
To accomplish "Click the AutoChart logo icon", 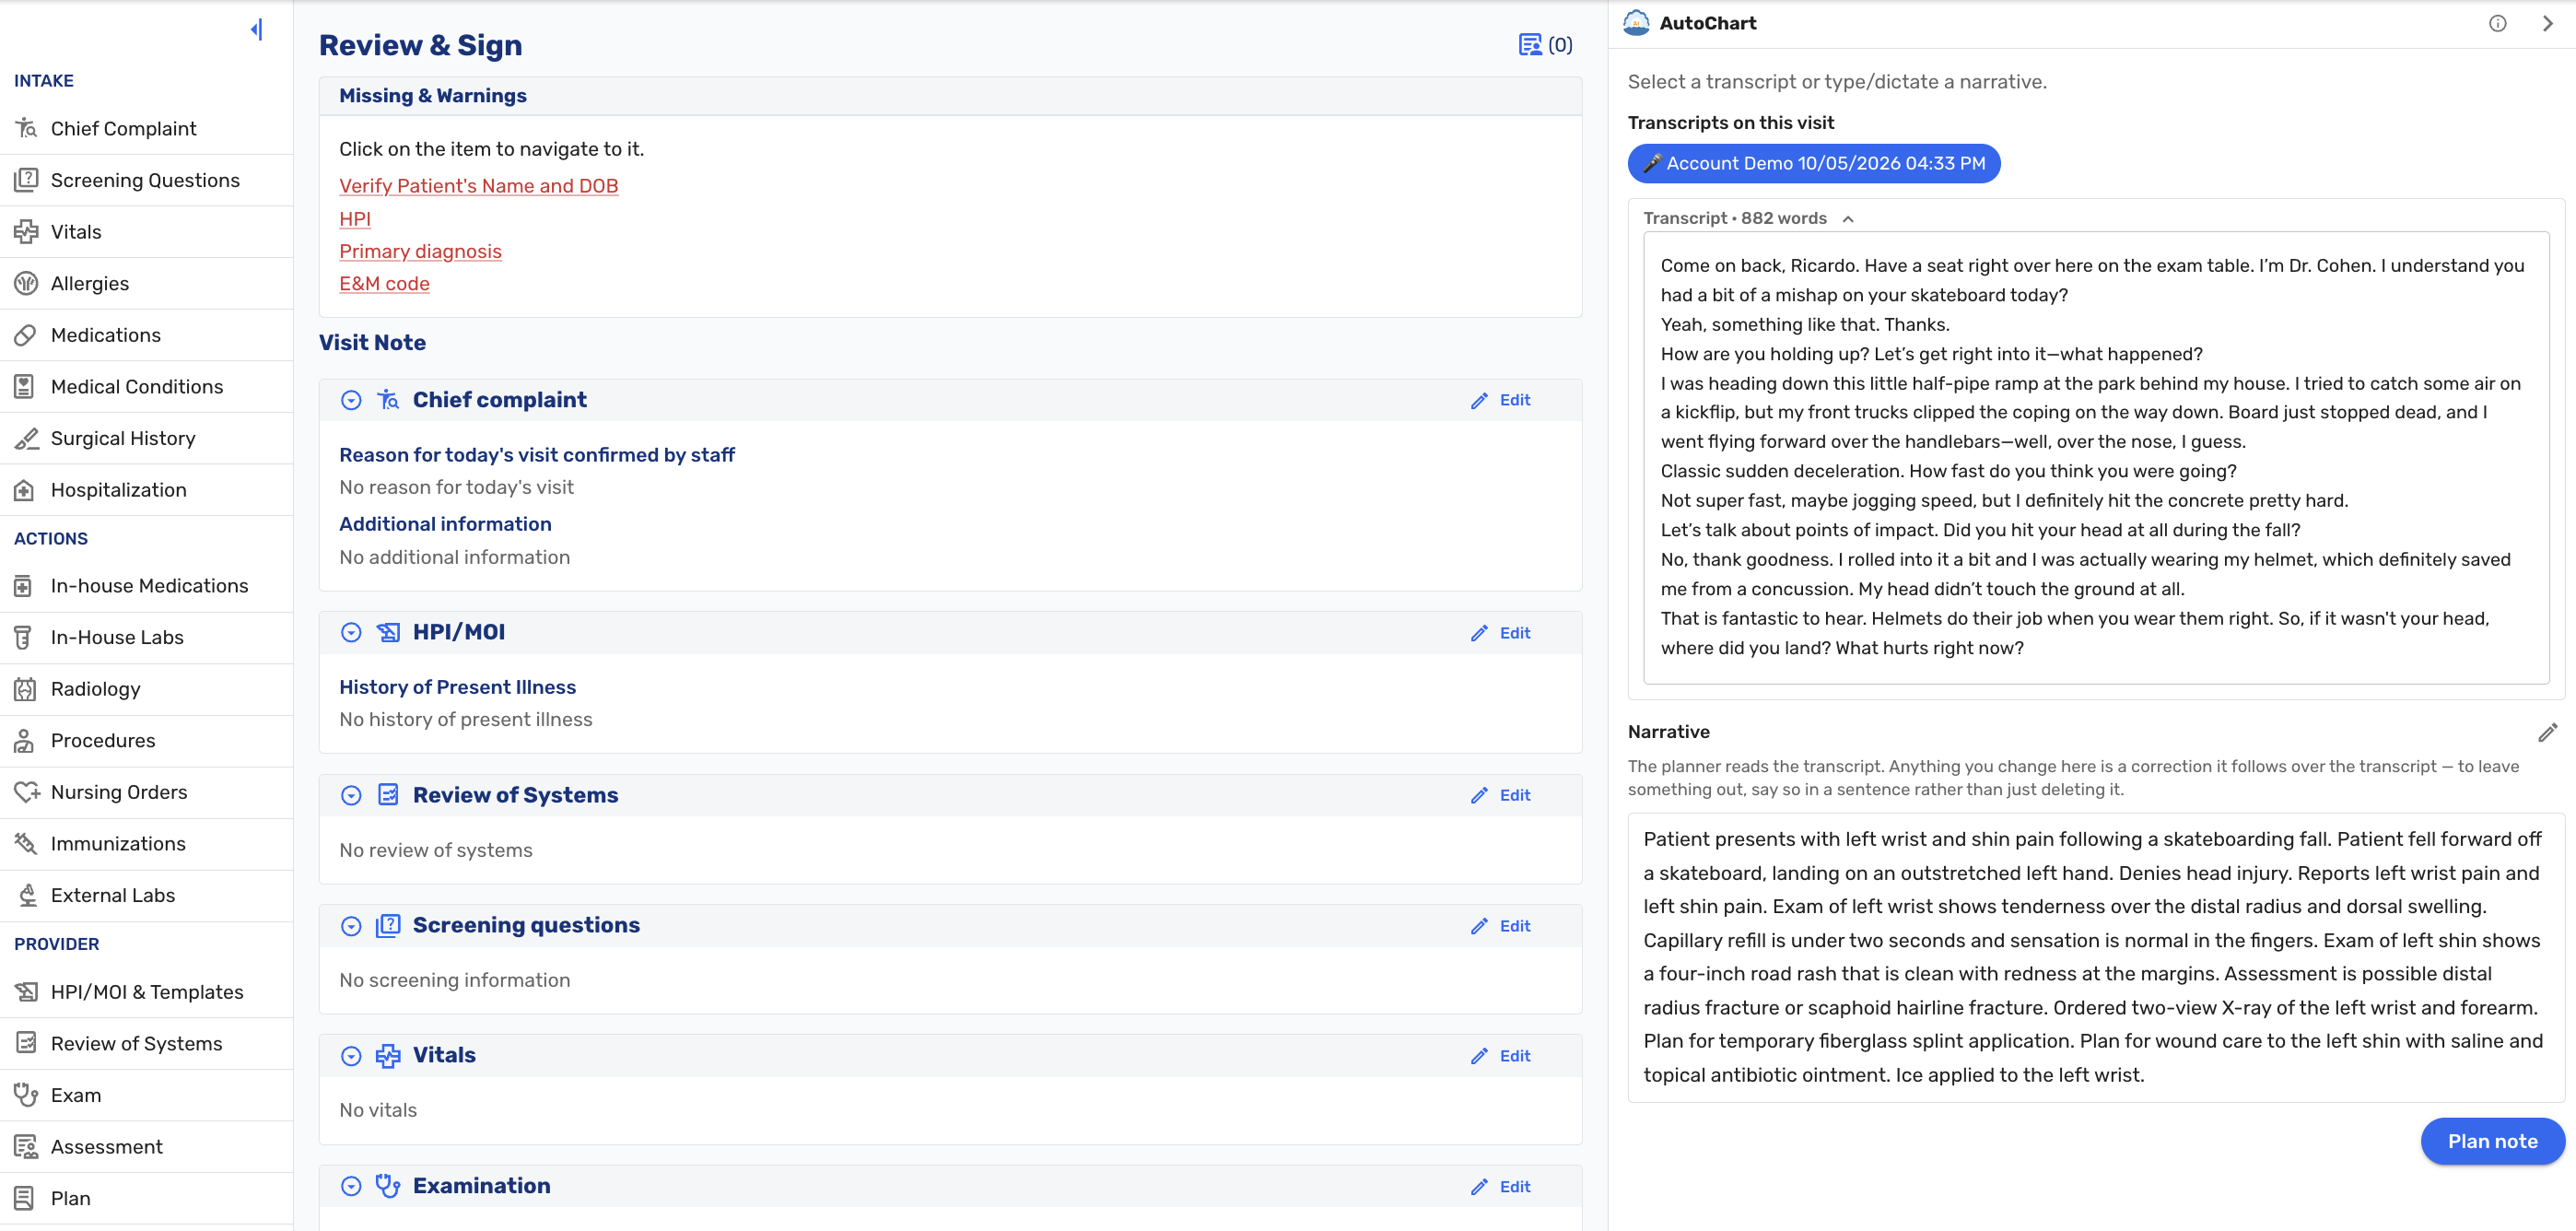I will pos(1636,23).
